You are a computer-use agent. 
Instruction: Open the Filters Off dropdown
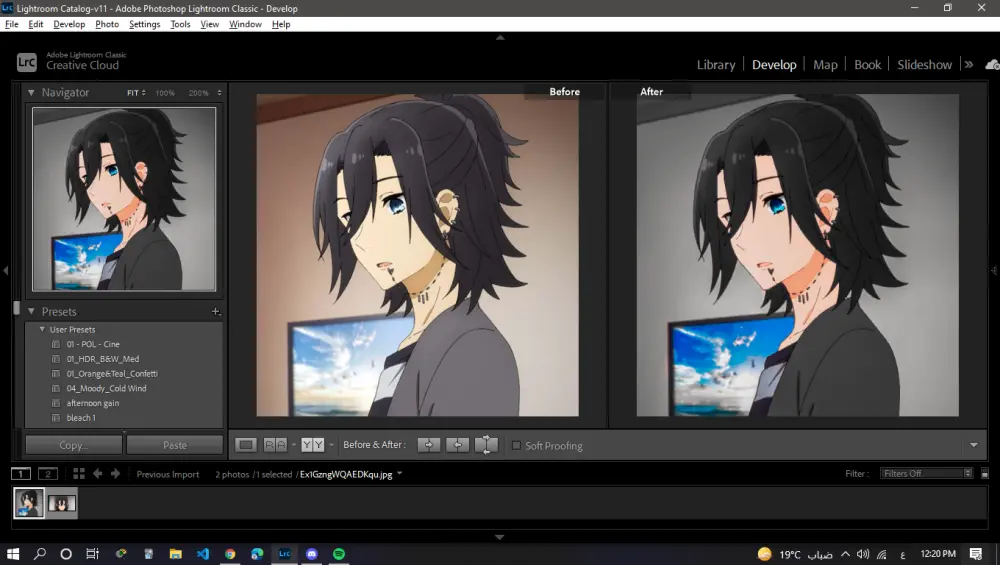(926, 474)
